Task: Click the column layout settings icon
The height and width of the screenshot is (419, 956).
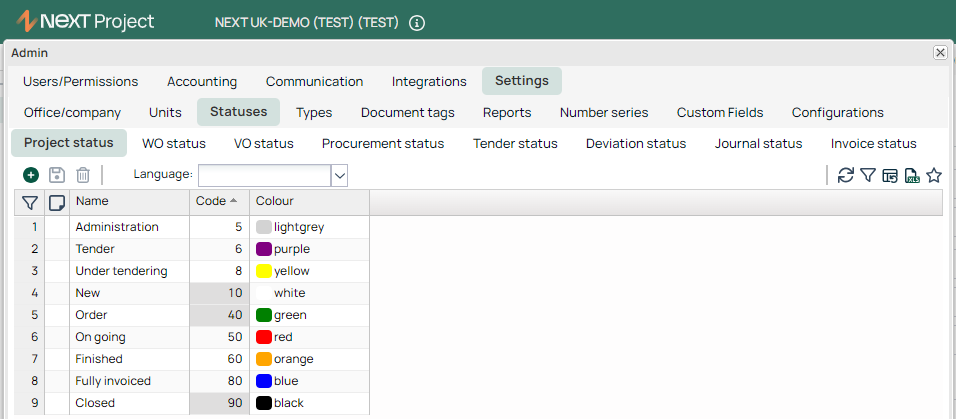Action: pos(890,176)
